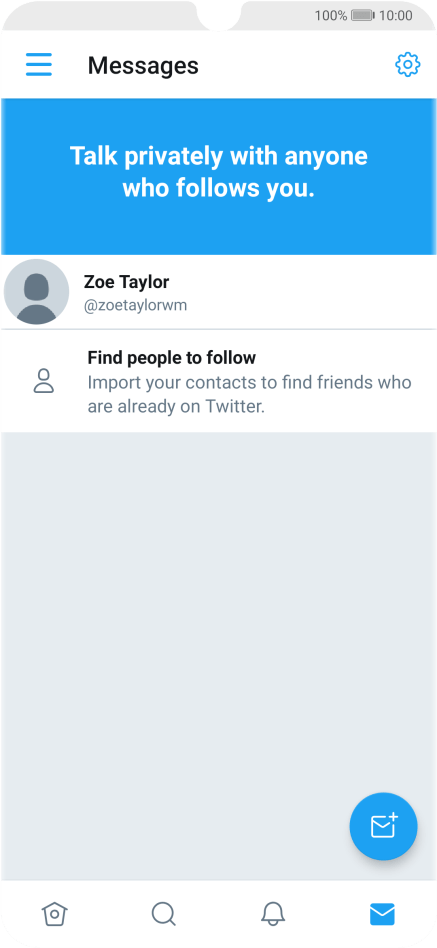Open the Search tab magnifier icon

(x=163, y=914)
